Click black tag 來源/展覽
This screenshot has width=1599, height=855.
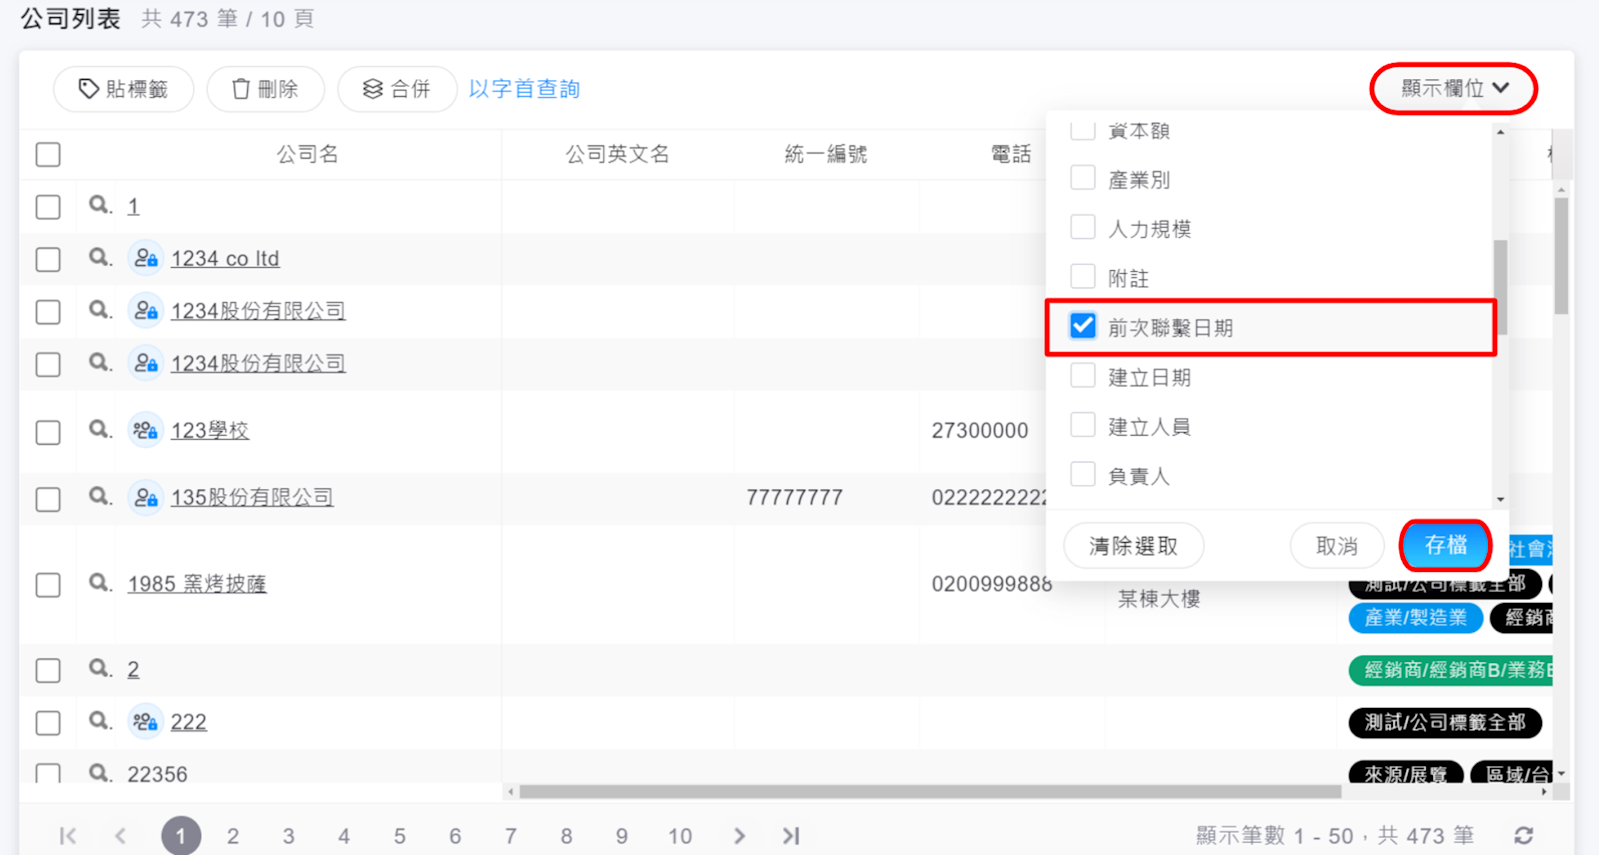(x=1406, y=773)
